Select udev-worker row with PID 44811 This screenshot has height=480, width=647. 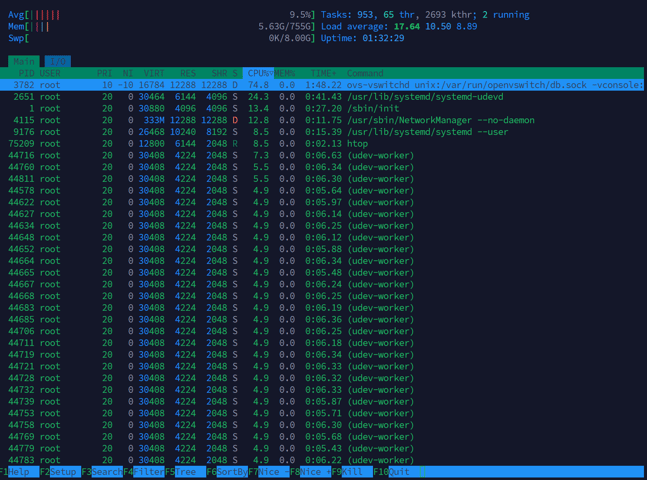[322, 179]
